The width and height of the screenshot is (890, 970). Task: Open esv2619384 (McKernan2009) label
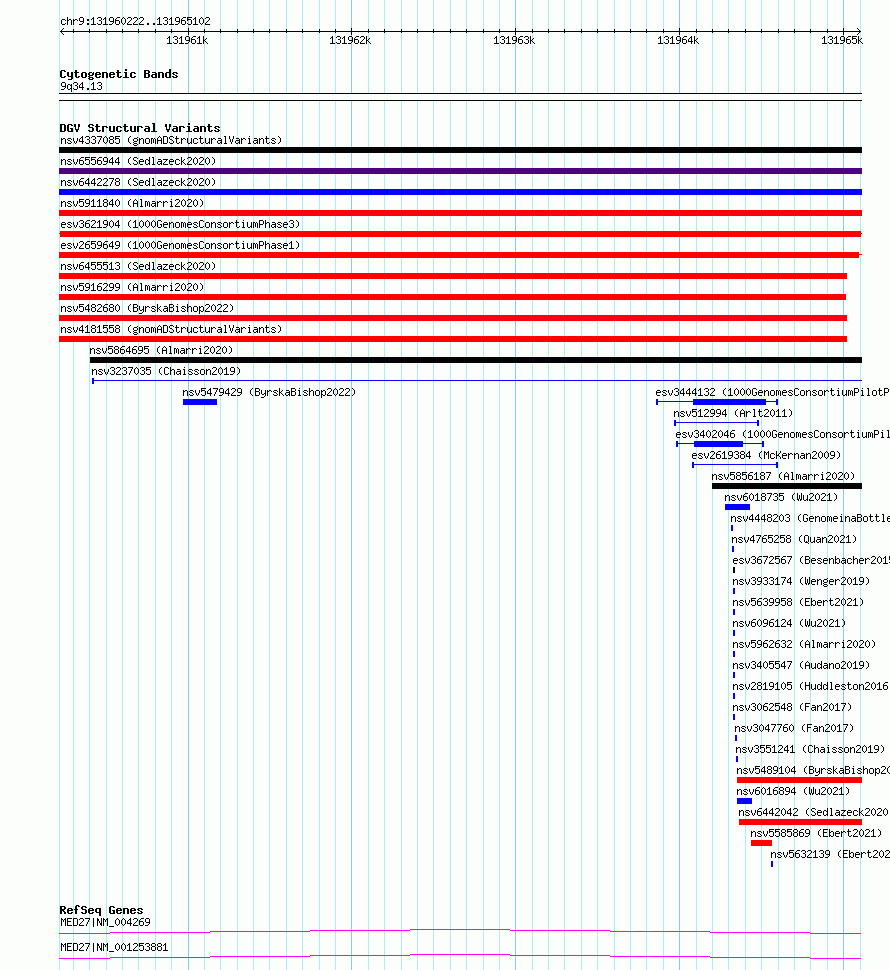(766, 456)
